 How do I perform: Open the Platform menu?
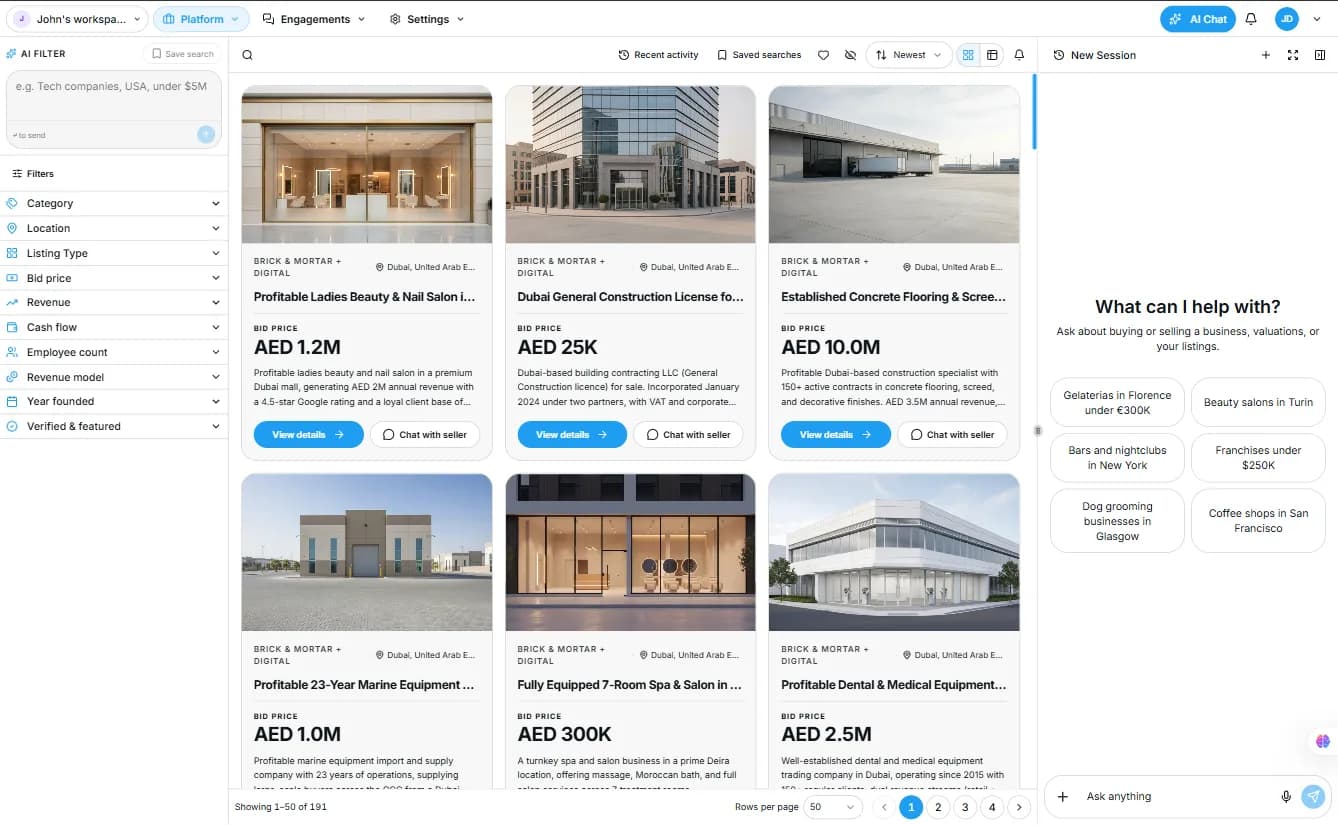[x=201, y=19]
